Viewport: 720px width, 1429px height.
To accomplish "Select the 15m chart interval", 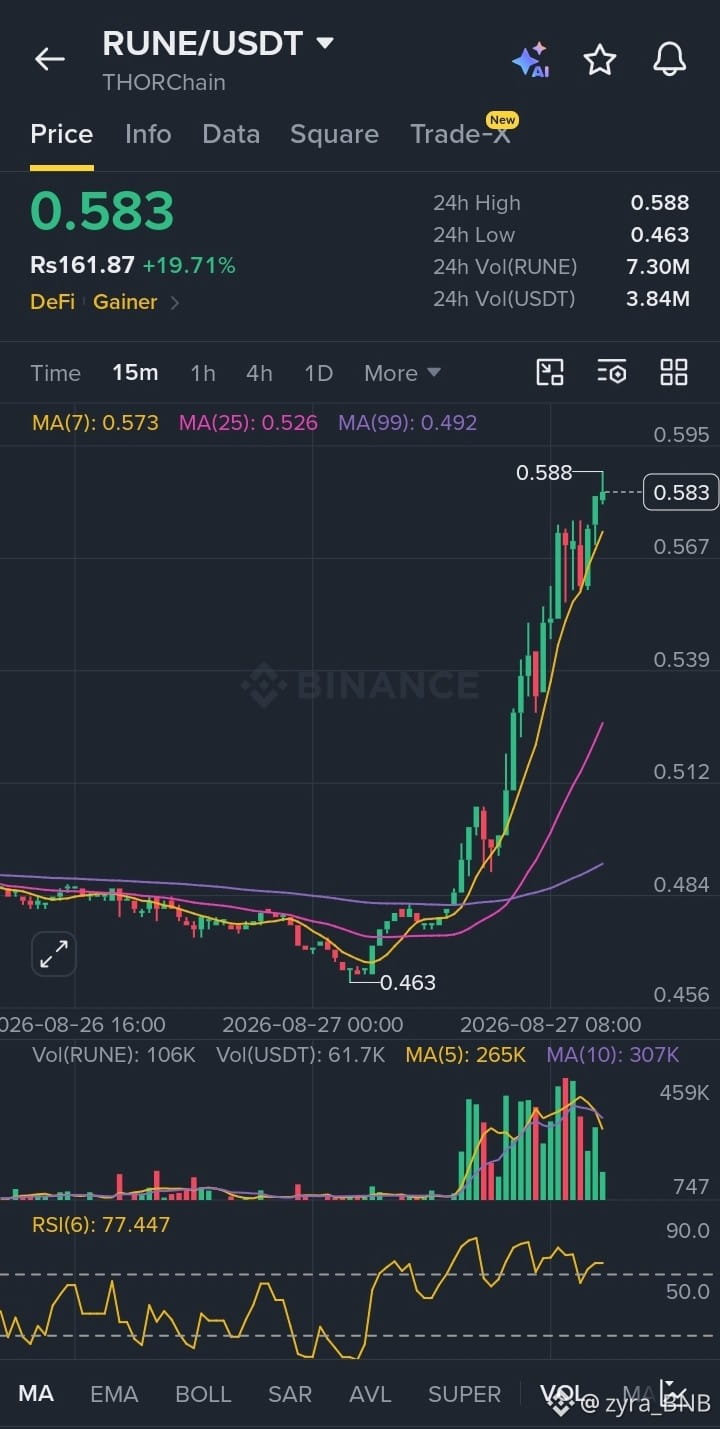I will (135, 373).
